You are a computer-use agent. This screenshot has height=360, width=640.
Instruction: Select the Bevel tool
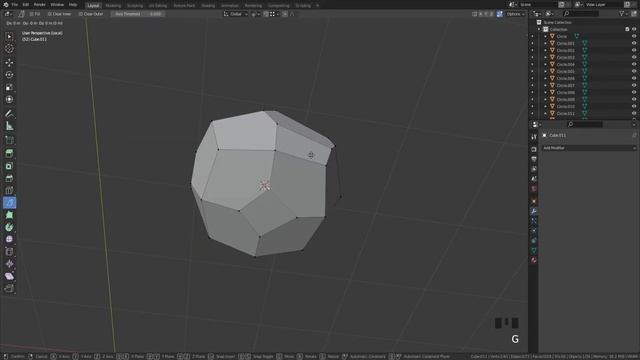[x=9, y=178]
